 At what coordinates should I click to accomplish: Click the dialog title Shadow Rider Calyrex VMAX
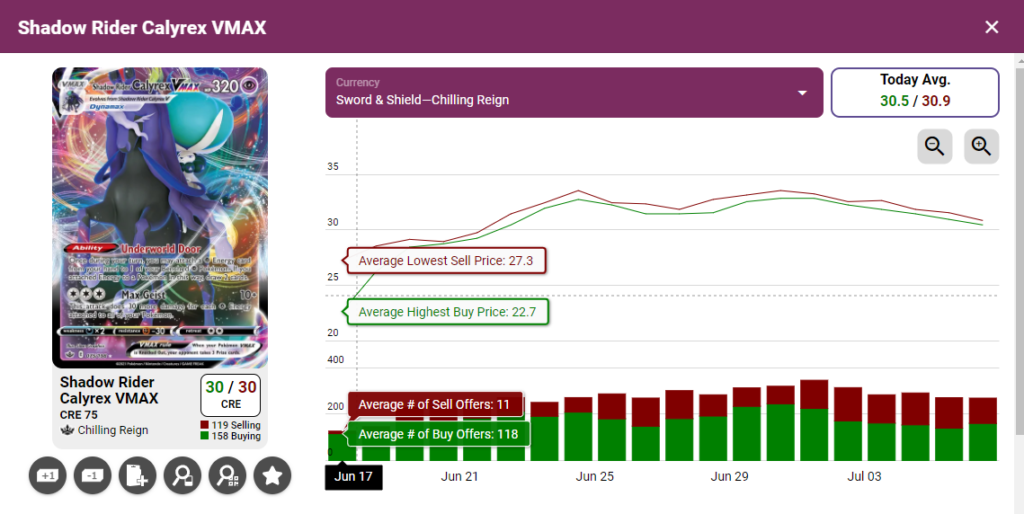(142, 27)
